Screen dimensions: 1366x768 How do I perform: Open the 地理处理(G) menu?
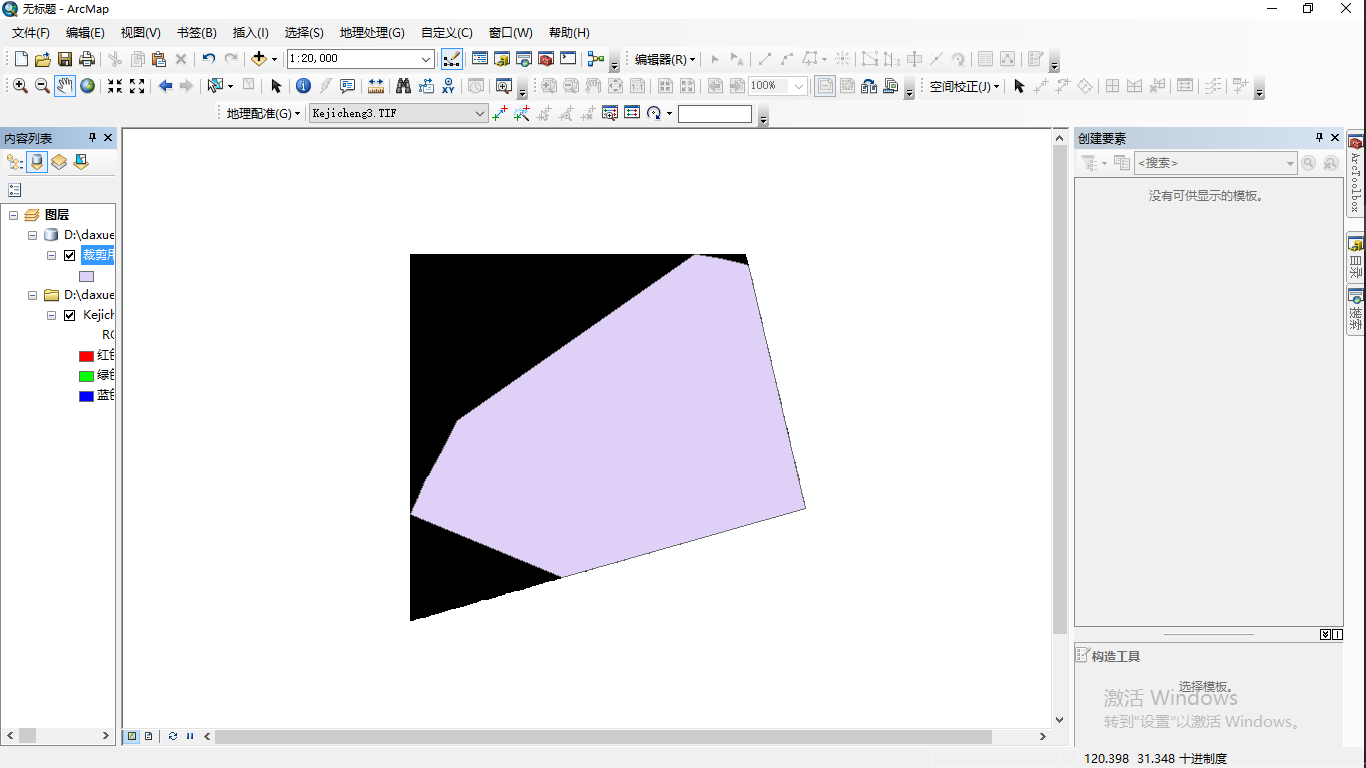coord(372,33)
